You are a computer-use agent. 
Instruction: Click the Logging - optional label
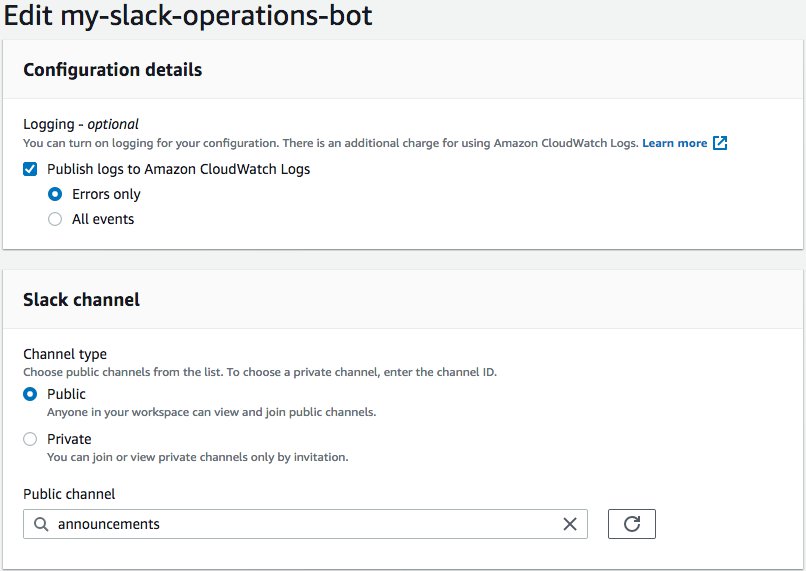(x=81, y=124)
